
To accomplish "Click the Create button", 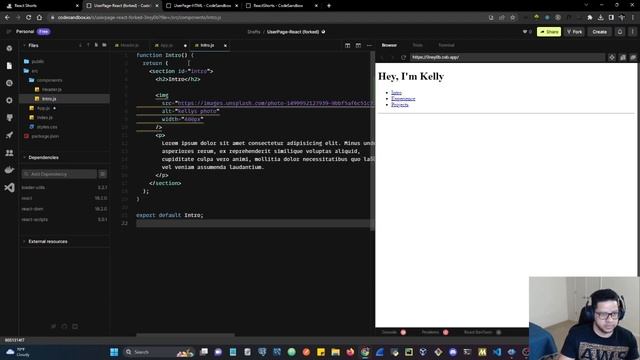I will pos(600,32).
